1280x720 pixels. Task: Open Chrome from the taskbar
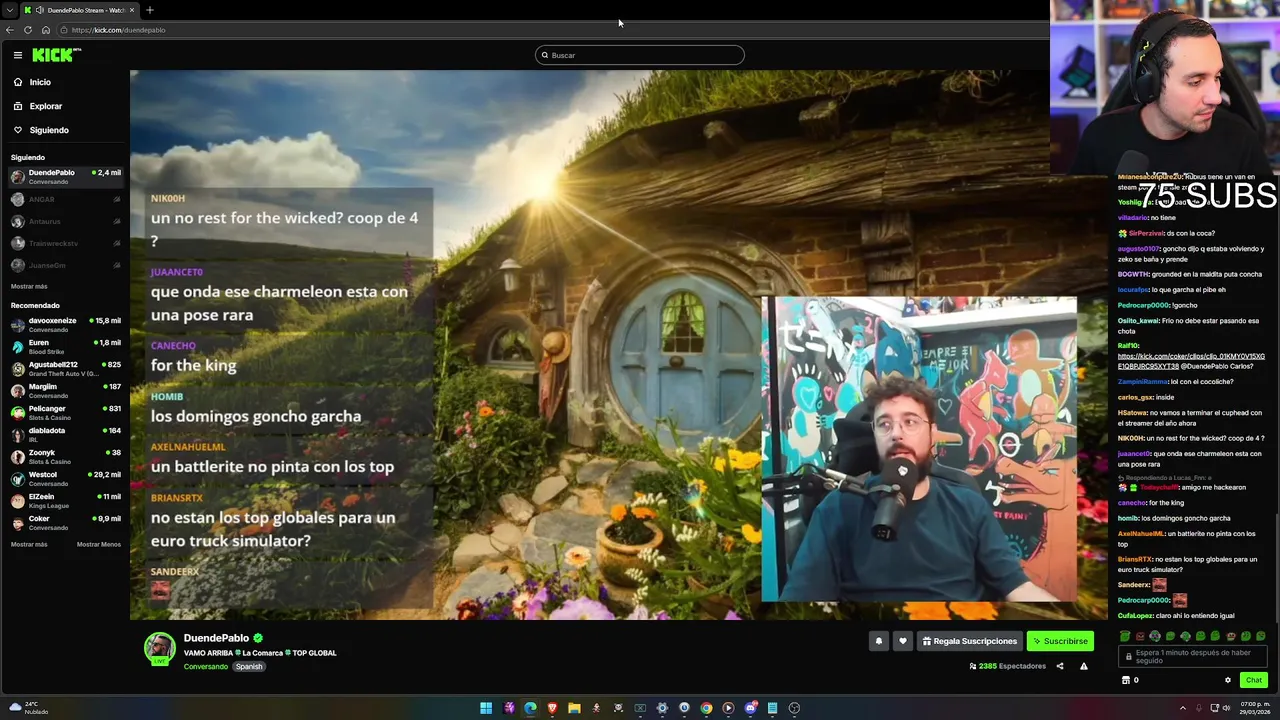coord(706,708)
